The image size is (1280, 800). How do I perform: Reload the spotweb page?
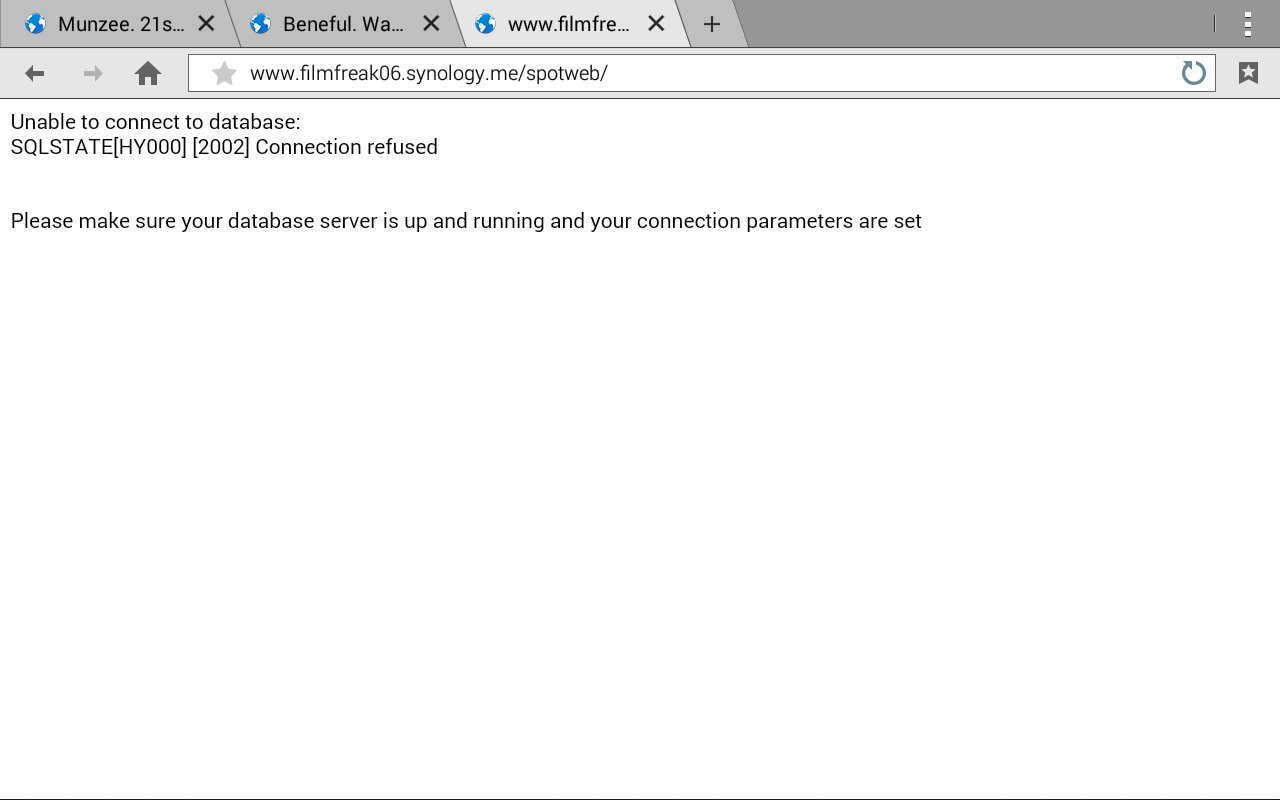click(1193, 73)
